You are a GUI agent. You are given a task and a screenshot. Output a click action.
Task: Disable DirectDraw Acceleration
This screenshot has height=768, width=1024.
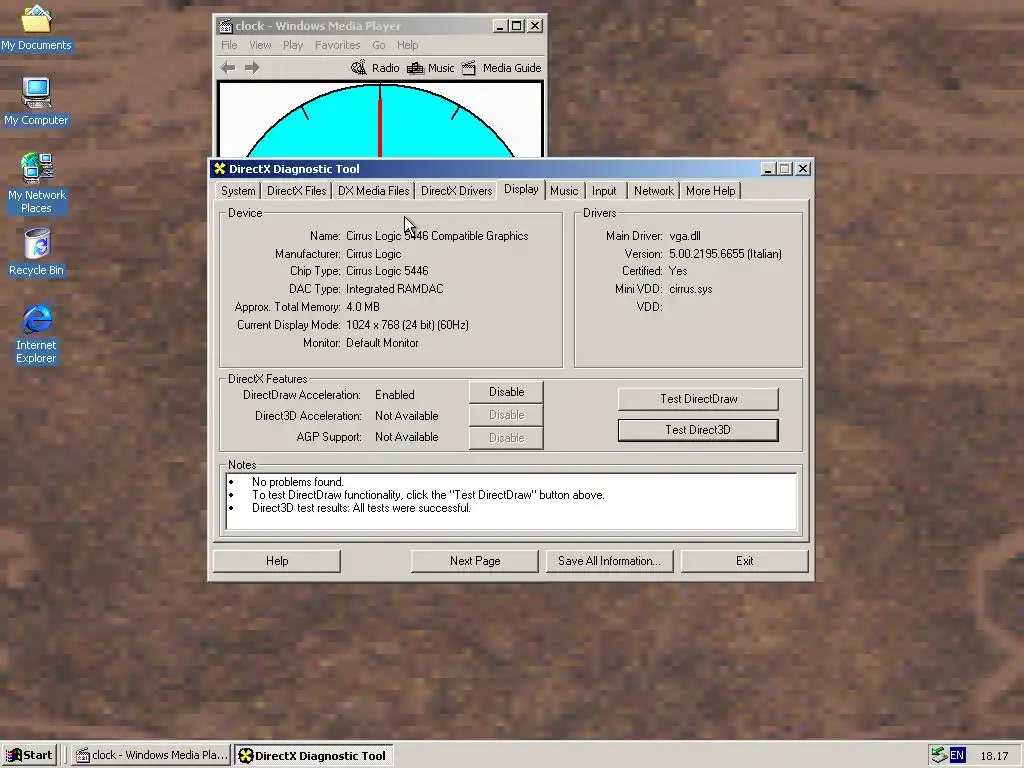point(506,392)
